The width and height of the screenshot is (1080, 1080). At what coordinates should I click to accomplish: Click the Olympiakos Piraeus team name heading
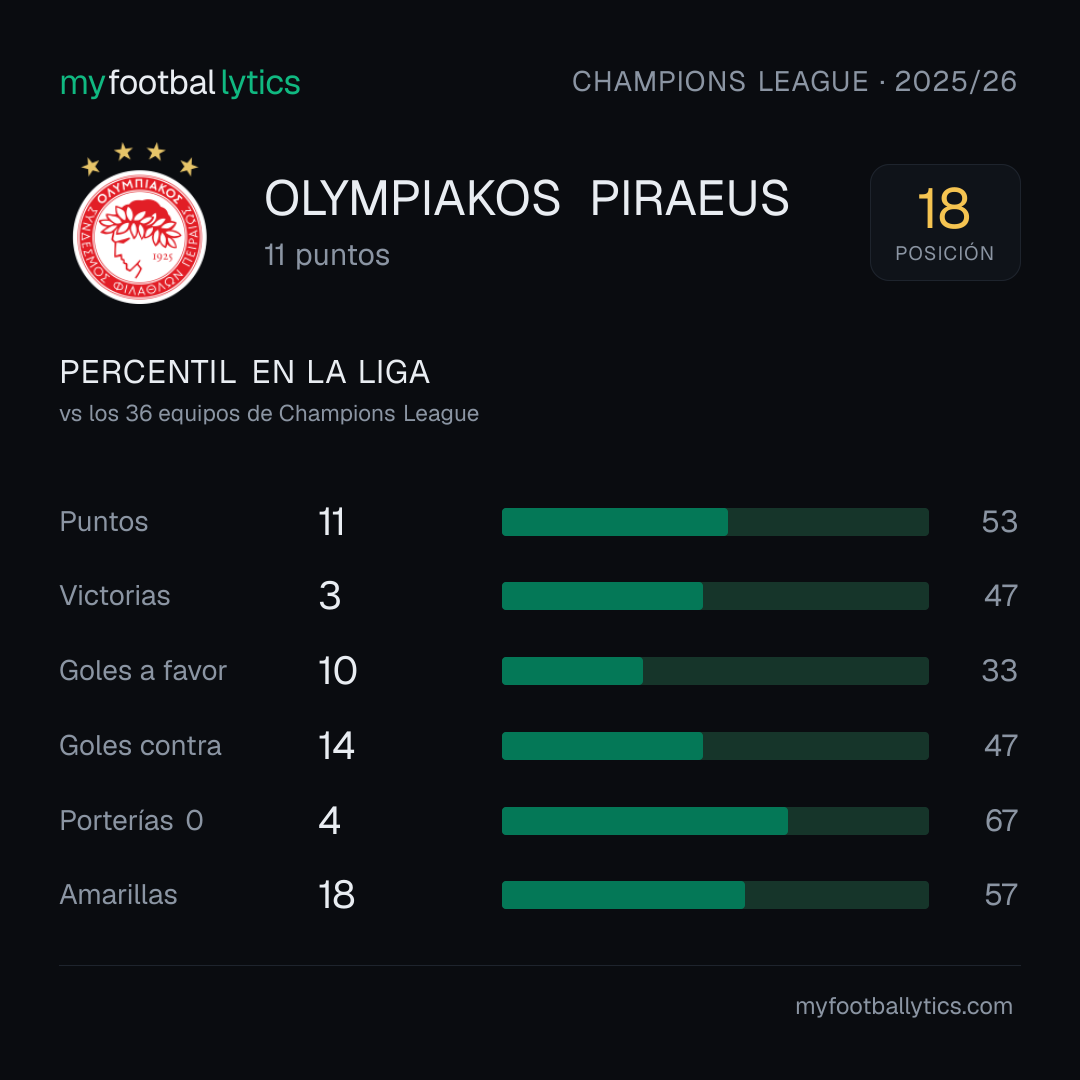[x=526, y=198]
